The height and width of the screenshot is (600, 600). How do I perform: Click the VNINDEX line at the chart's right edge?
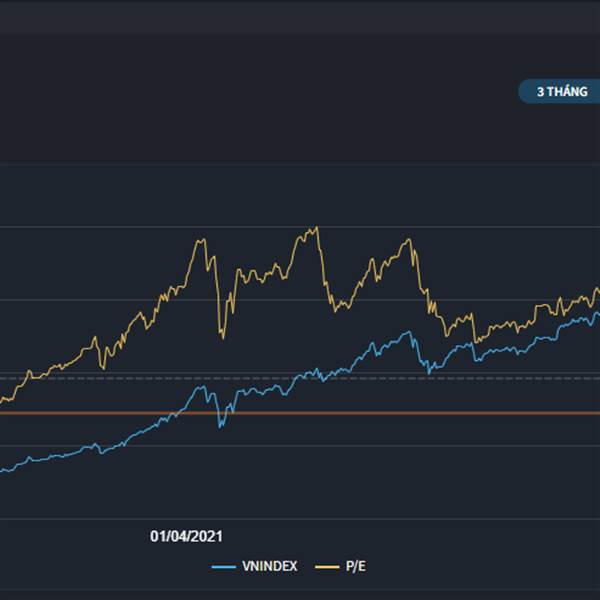[x=596, y=312]
